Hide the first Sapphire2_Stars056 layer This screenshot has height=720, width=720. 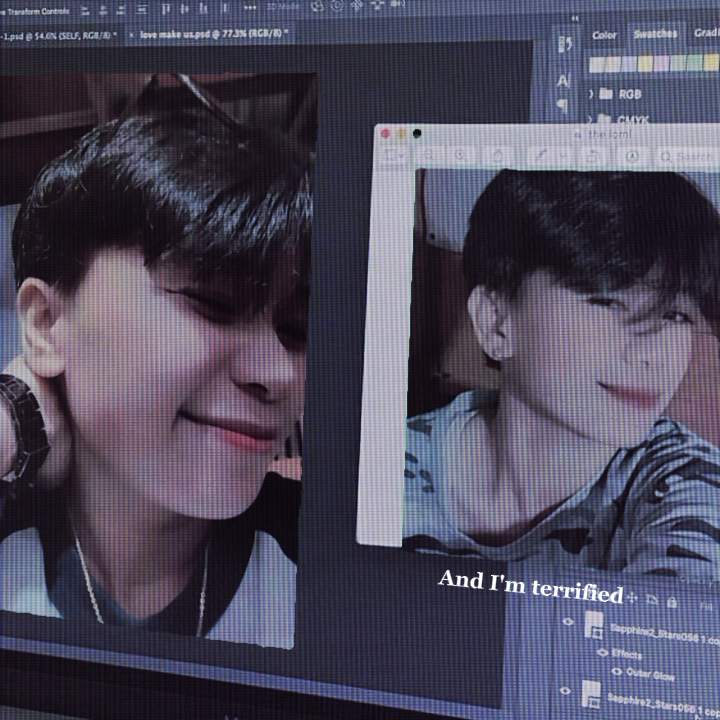(568, 621)
